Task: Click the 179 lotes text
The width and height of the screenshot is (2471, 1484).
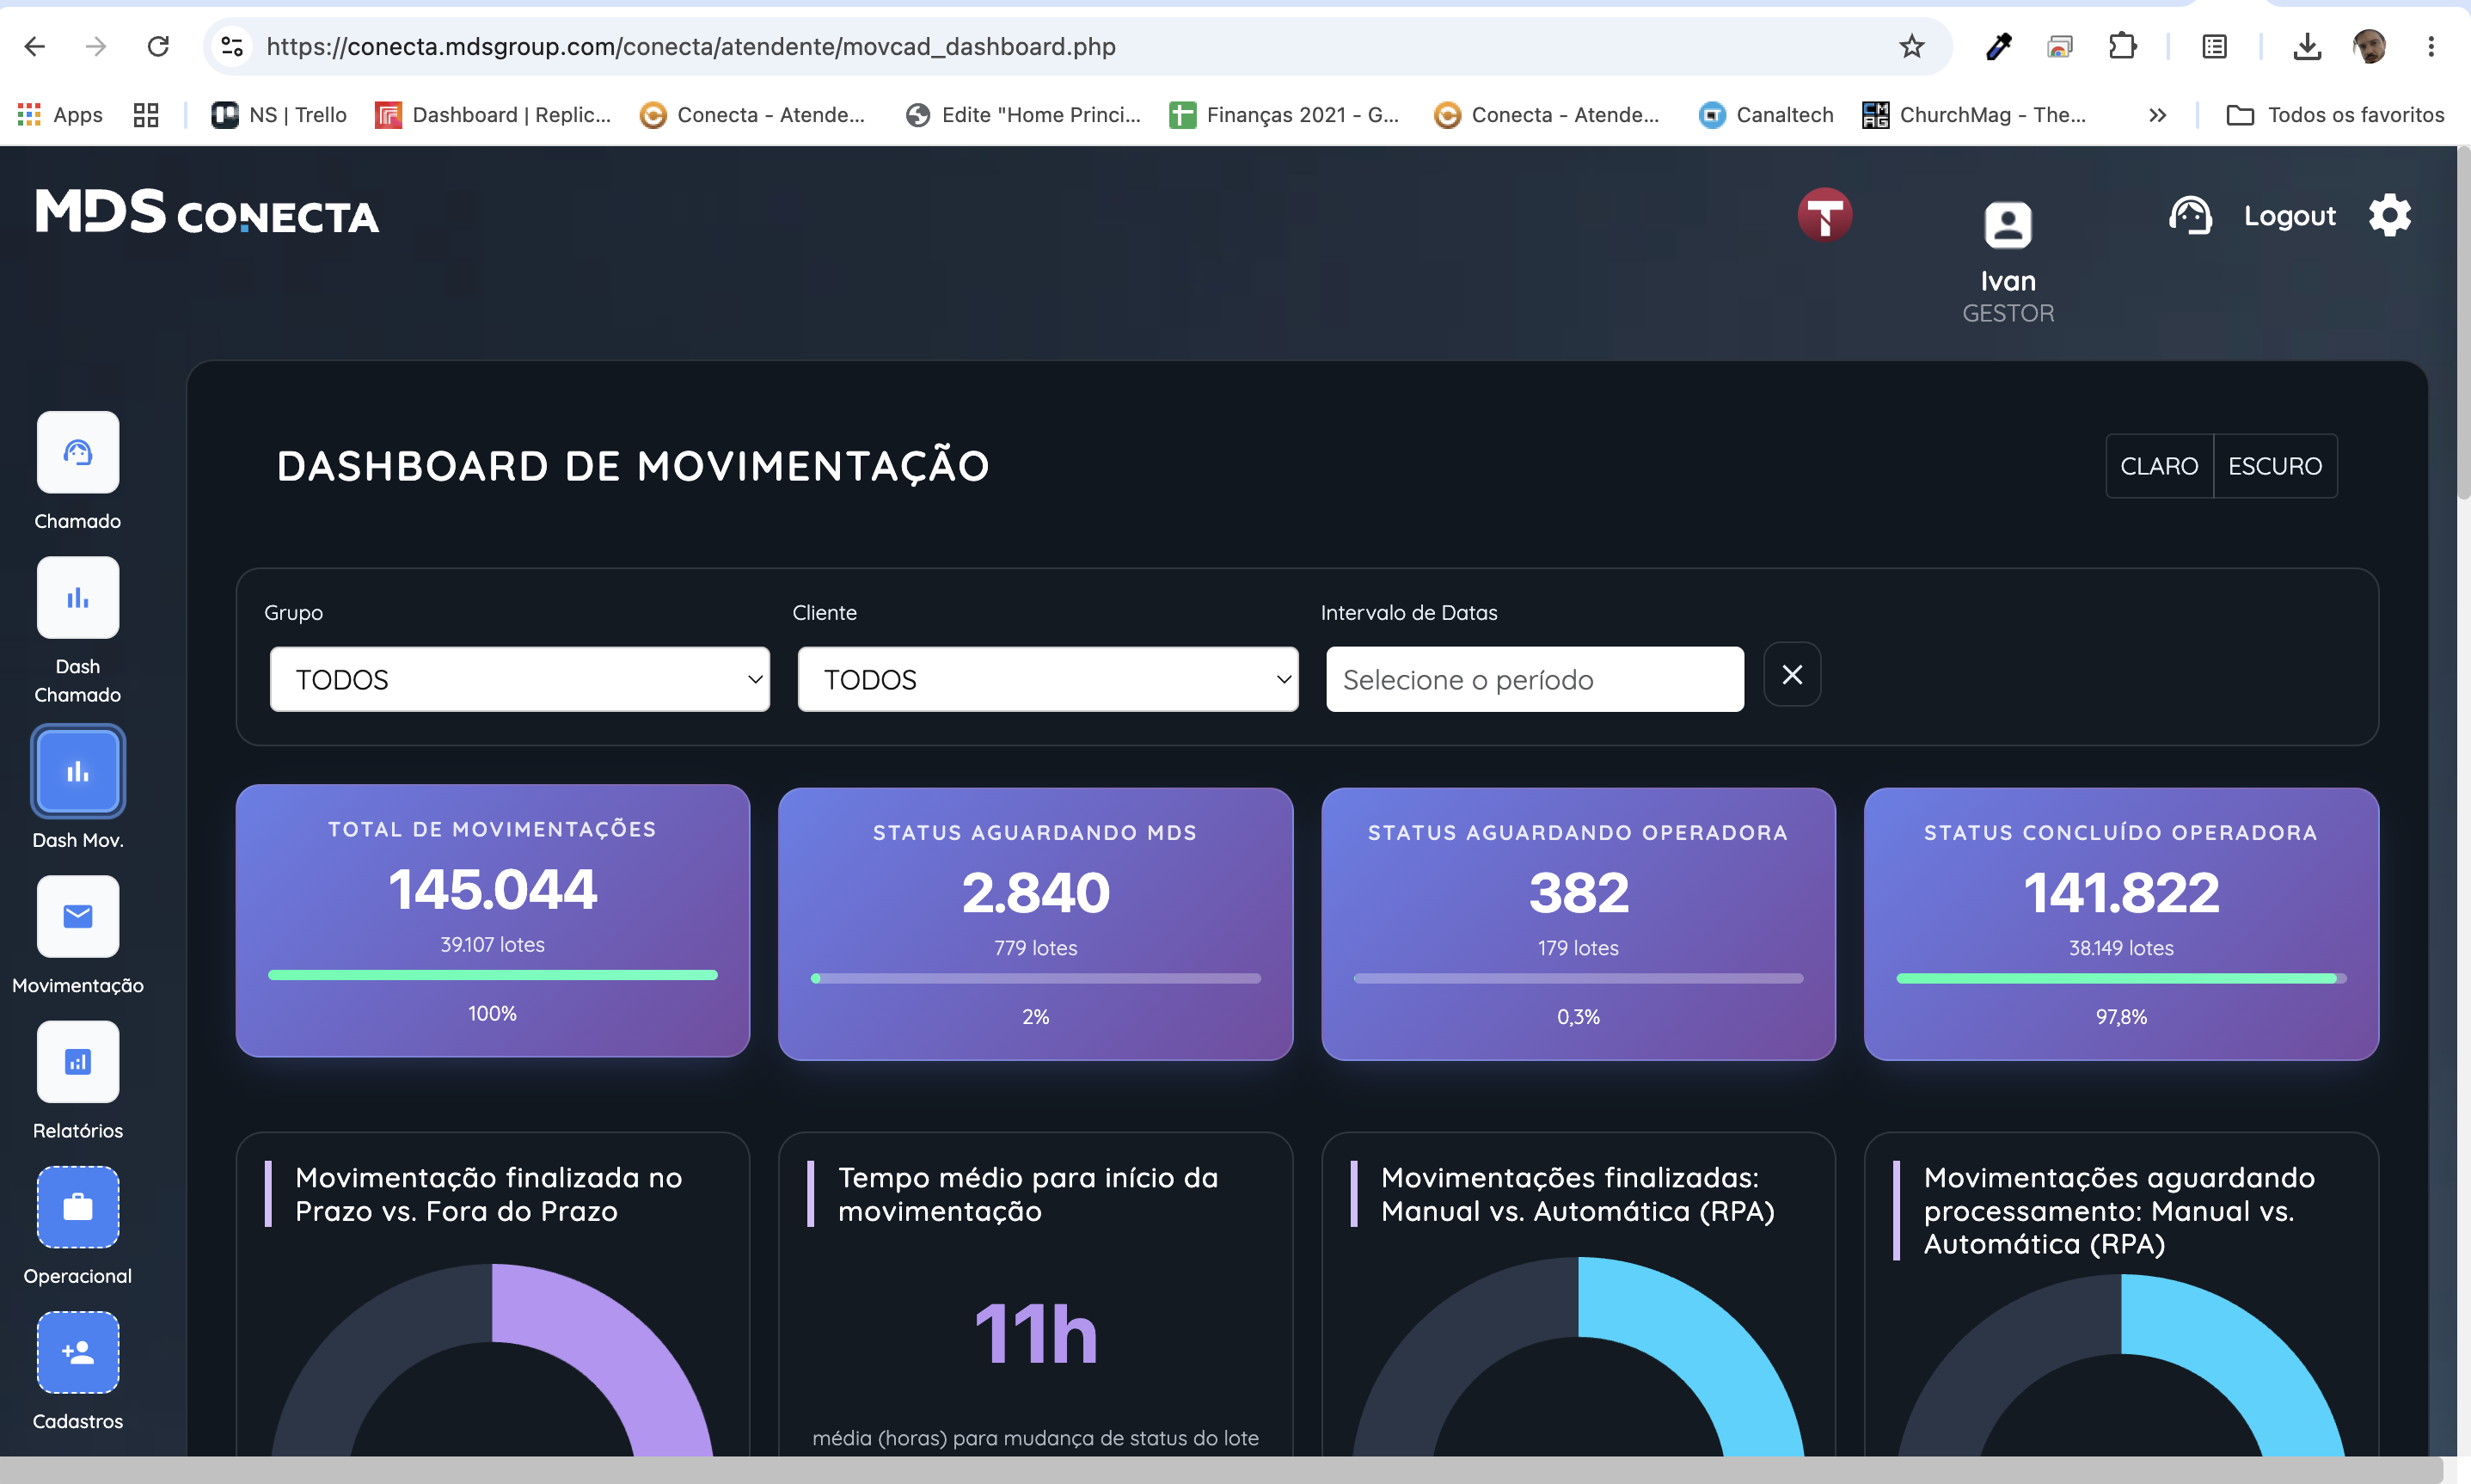Action: (x=1578, y=948)
